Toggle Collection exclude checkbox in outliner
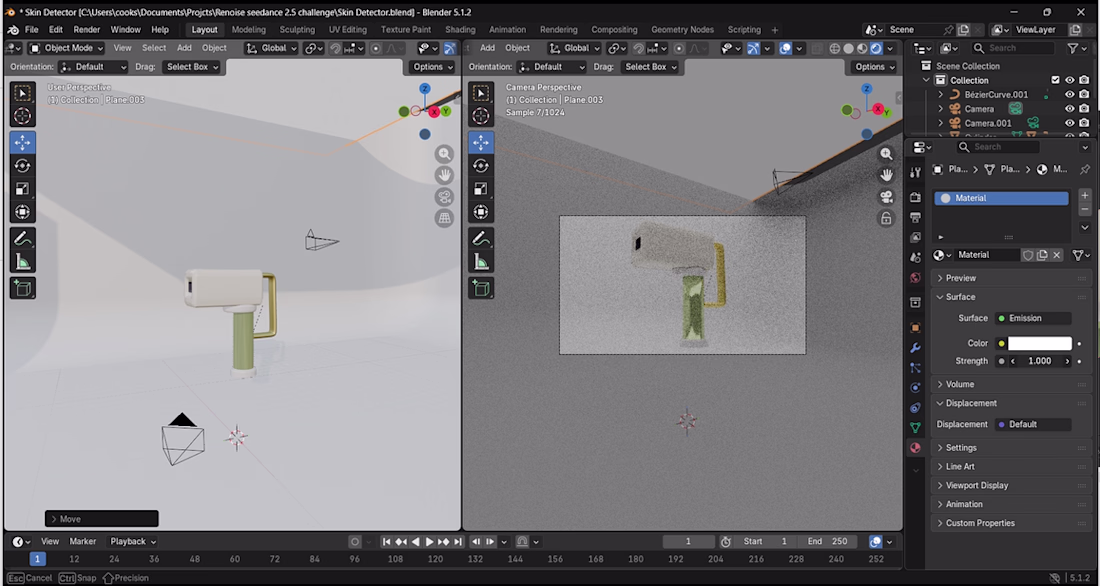Image resolution: width=1100 pixels, height=586 pixels. pos(1055,80)
